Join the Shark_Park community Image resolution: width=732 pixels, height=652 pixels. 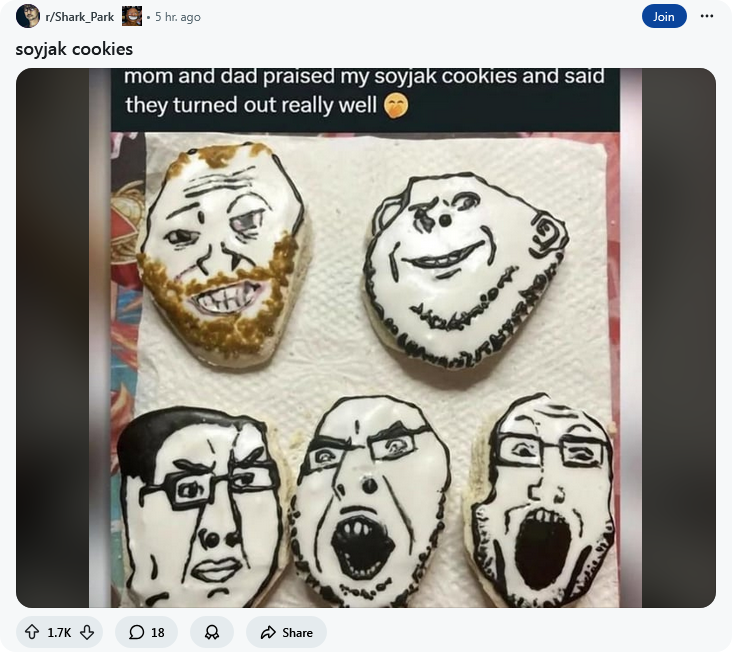664,16
